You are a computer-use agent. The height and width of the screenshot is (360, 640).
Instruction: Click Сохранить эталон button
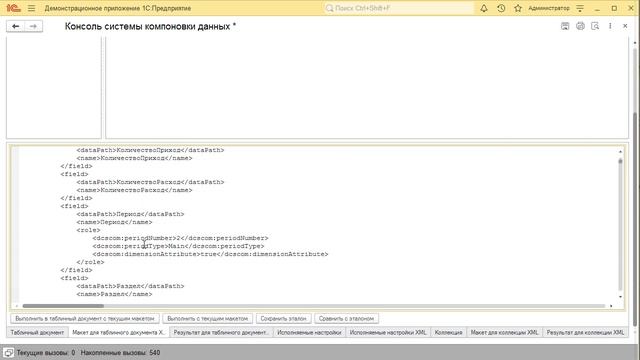283,318
